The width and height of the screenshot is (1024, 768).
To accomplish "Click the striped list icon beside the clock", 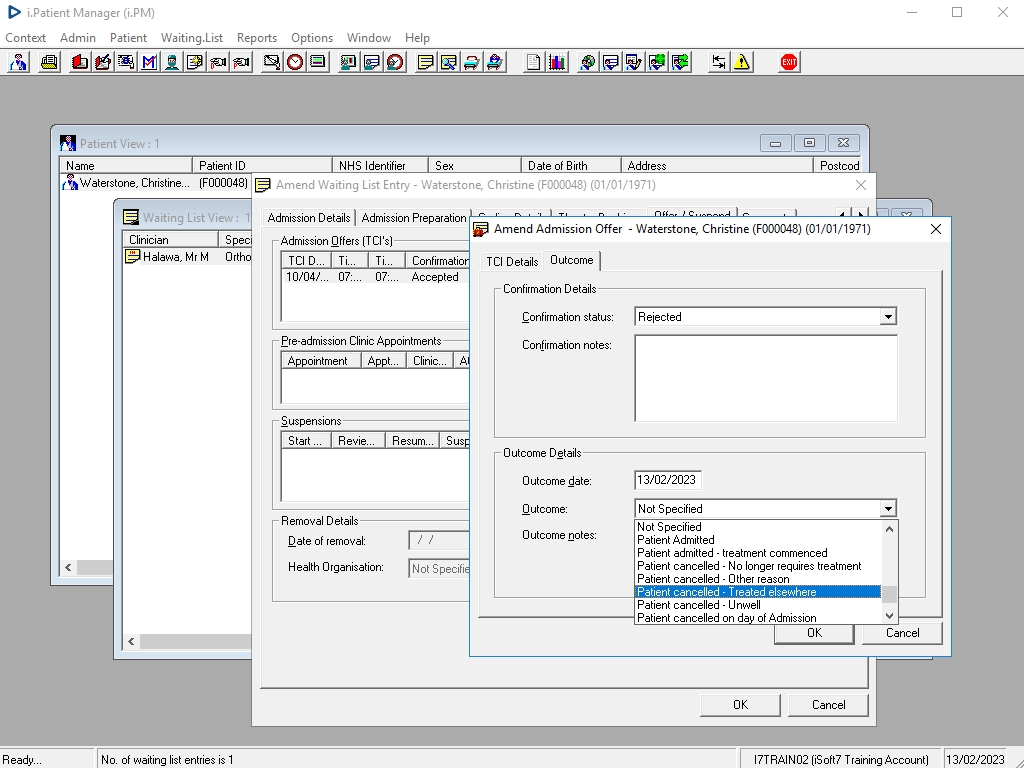I will pyautogui.click(x=318, y=63).
